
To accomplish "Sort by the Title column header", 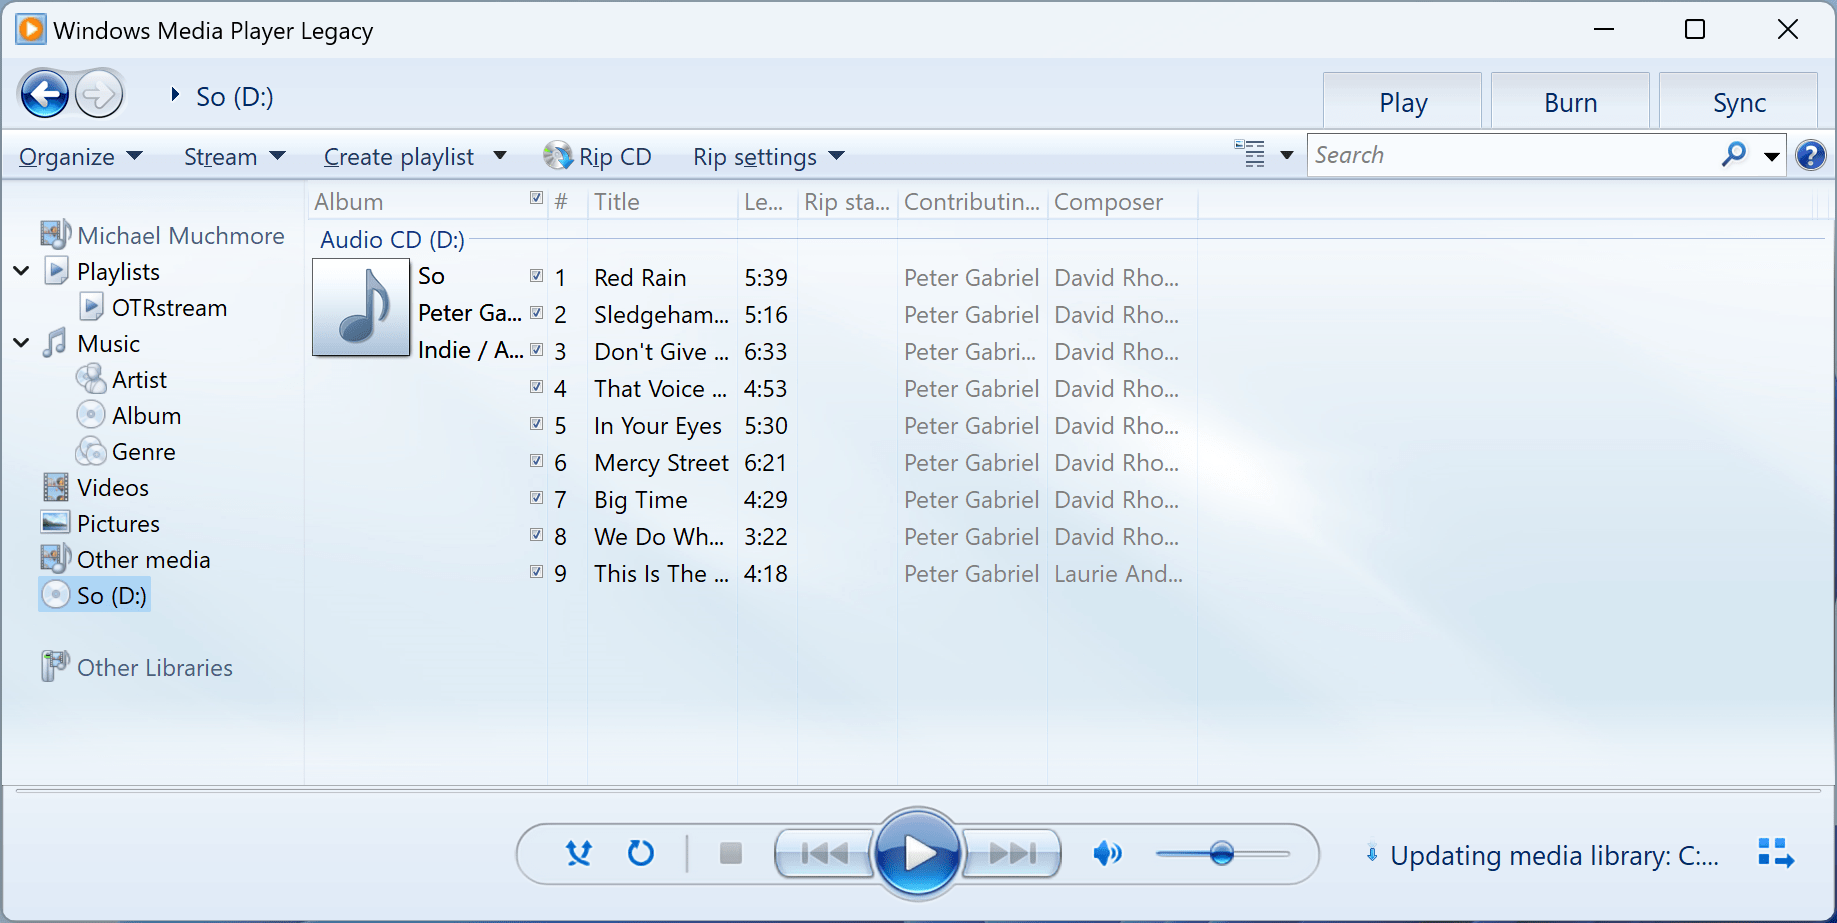I will (662, 202).
